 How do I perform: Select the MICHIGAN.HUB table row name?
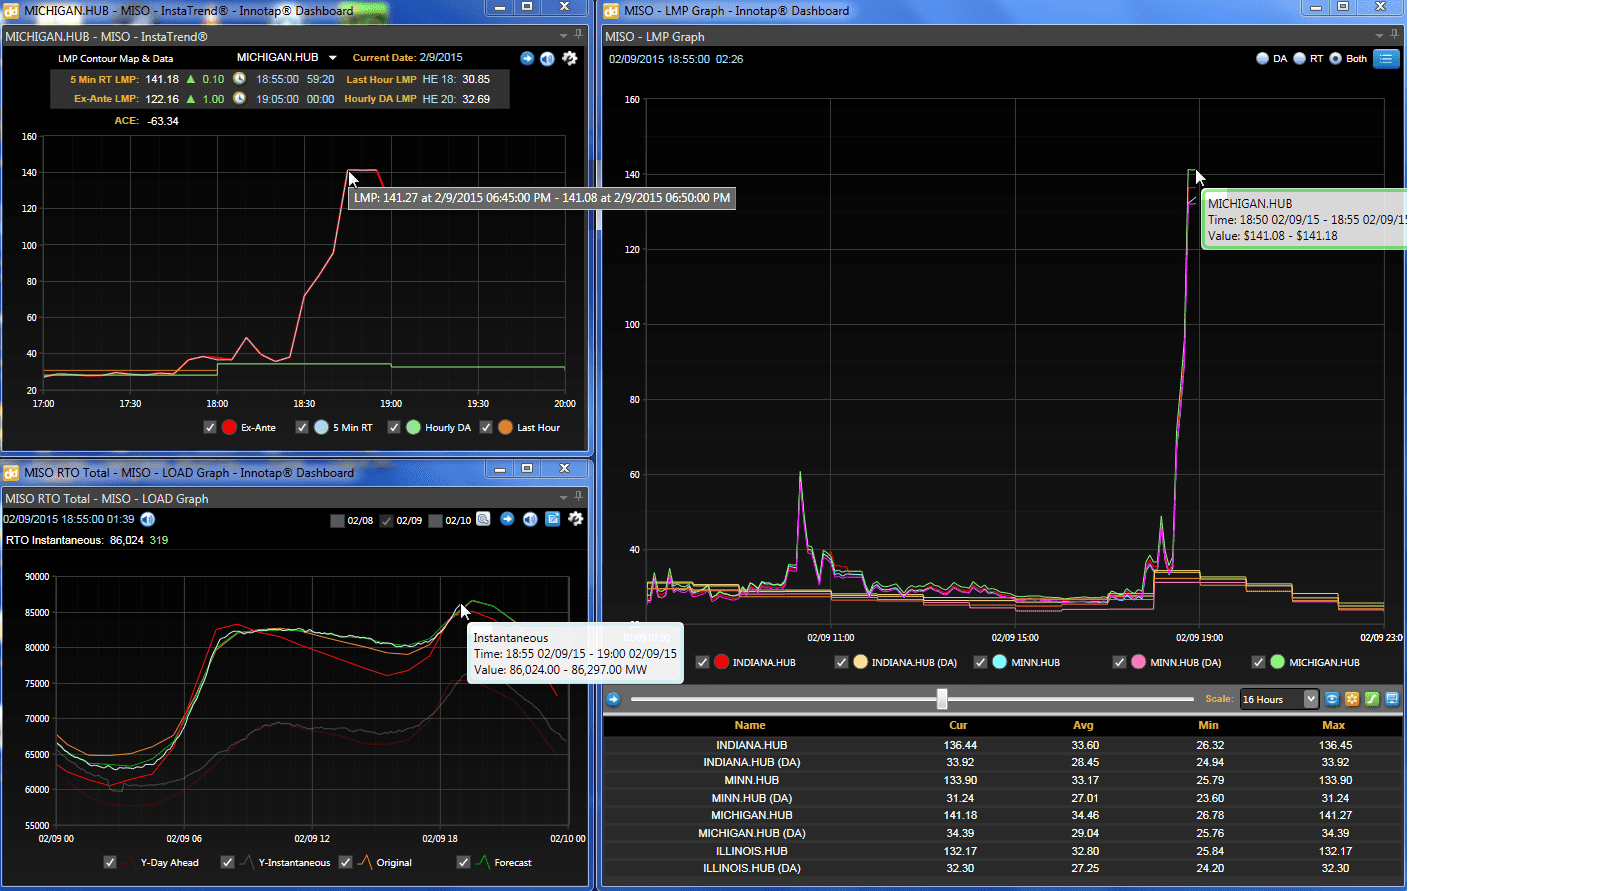pos(752,815)
